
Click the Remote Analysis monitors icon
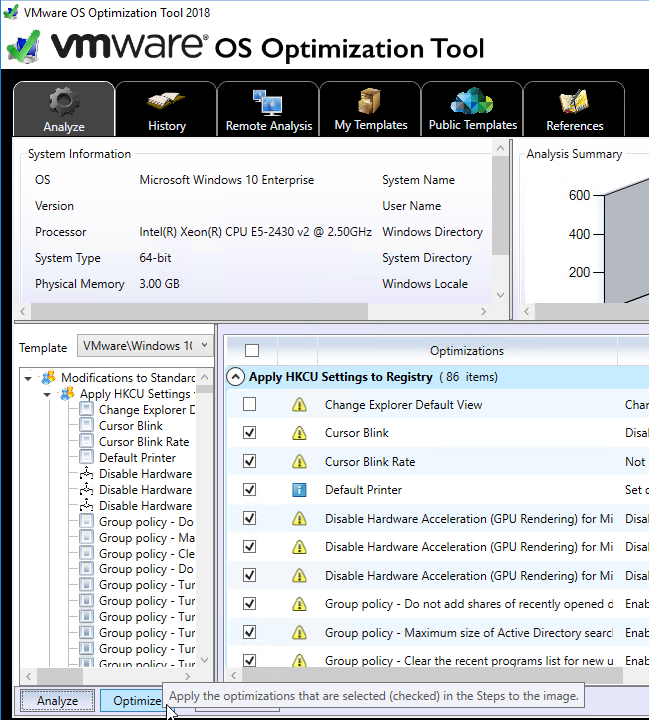pyautogui.click(x=268, y=102)
